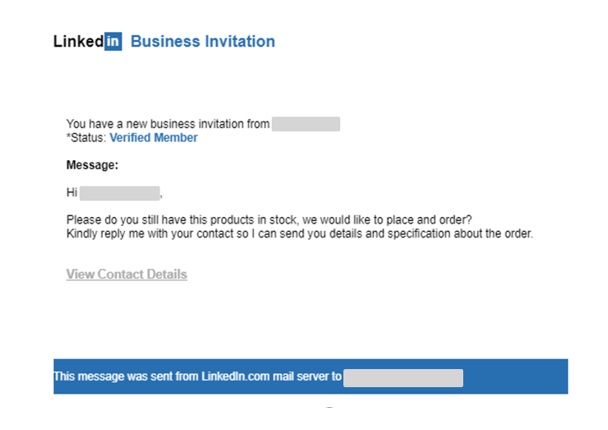This screenshot has width=608, height=430.
Task: Open the Verified Member status link
Action: (x=154, y=138)
